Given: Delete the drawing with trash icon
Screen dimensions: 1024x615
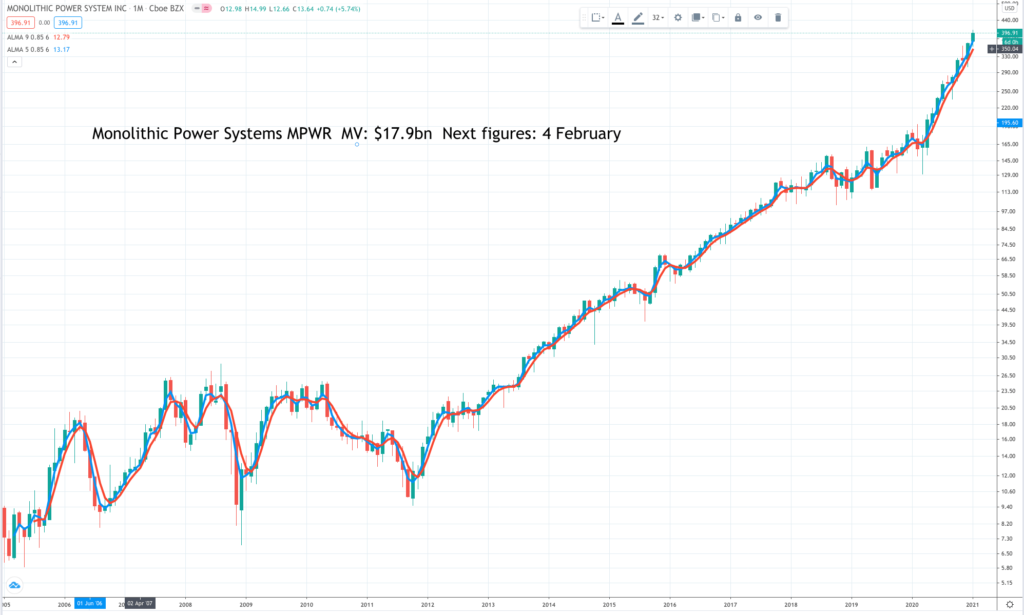Looking at the screenshot, I should pyautogui.click(x=778, y=18).
